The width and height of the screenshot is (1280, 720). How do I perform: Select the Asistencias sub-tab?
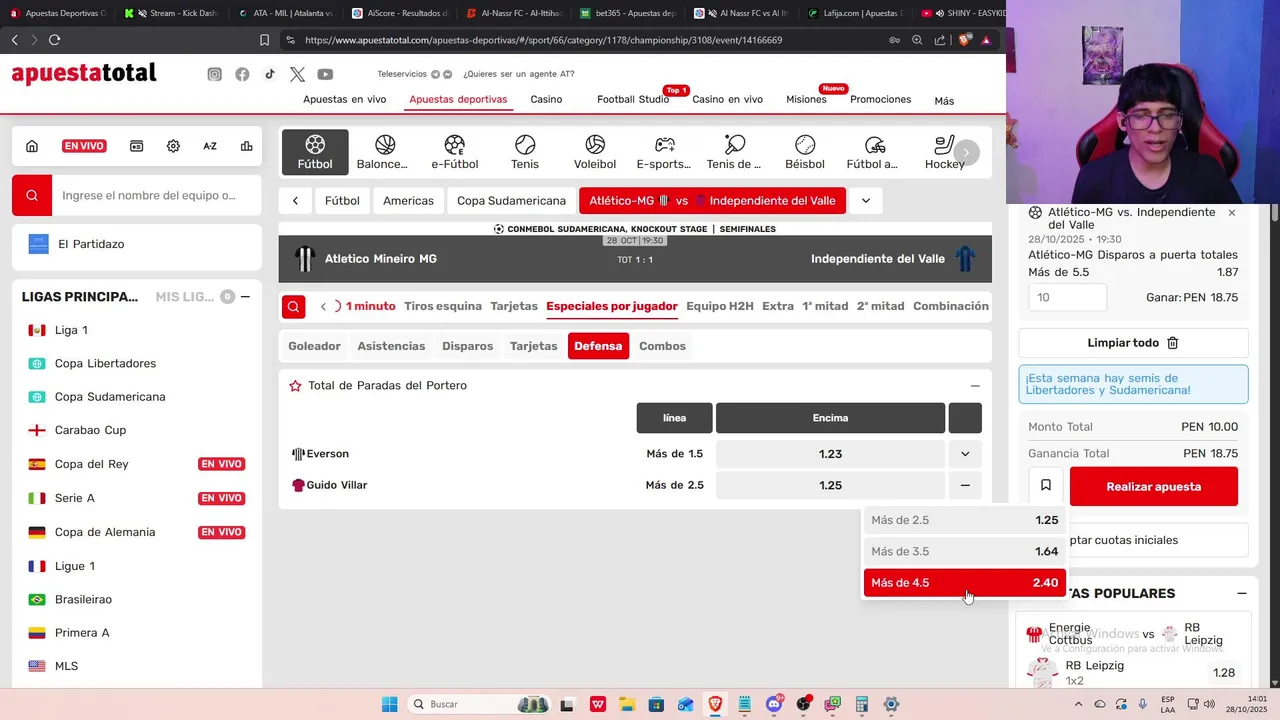pos(391,346)
